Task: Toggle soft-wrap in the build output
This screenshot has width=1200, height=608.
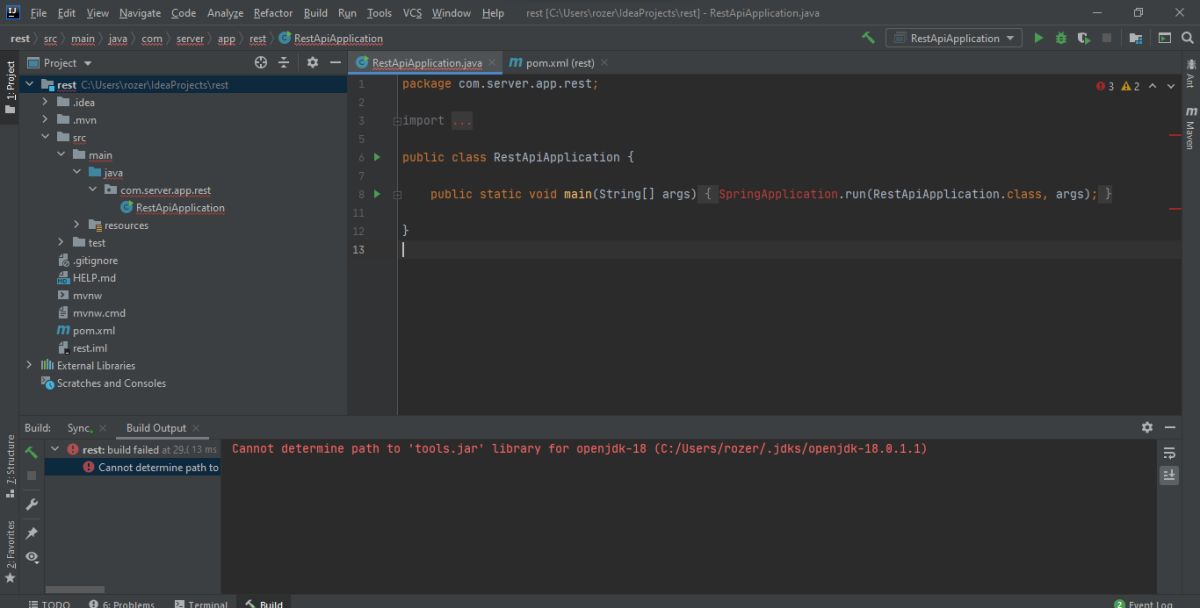Action: point(1169,453)
